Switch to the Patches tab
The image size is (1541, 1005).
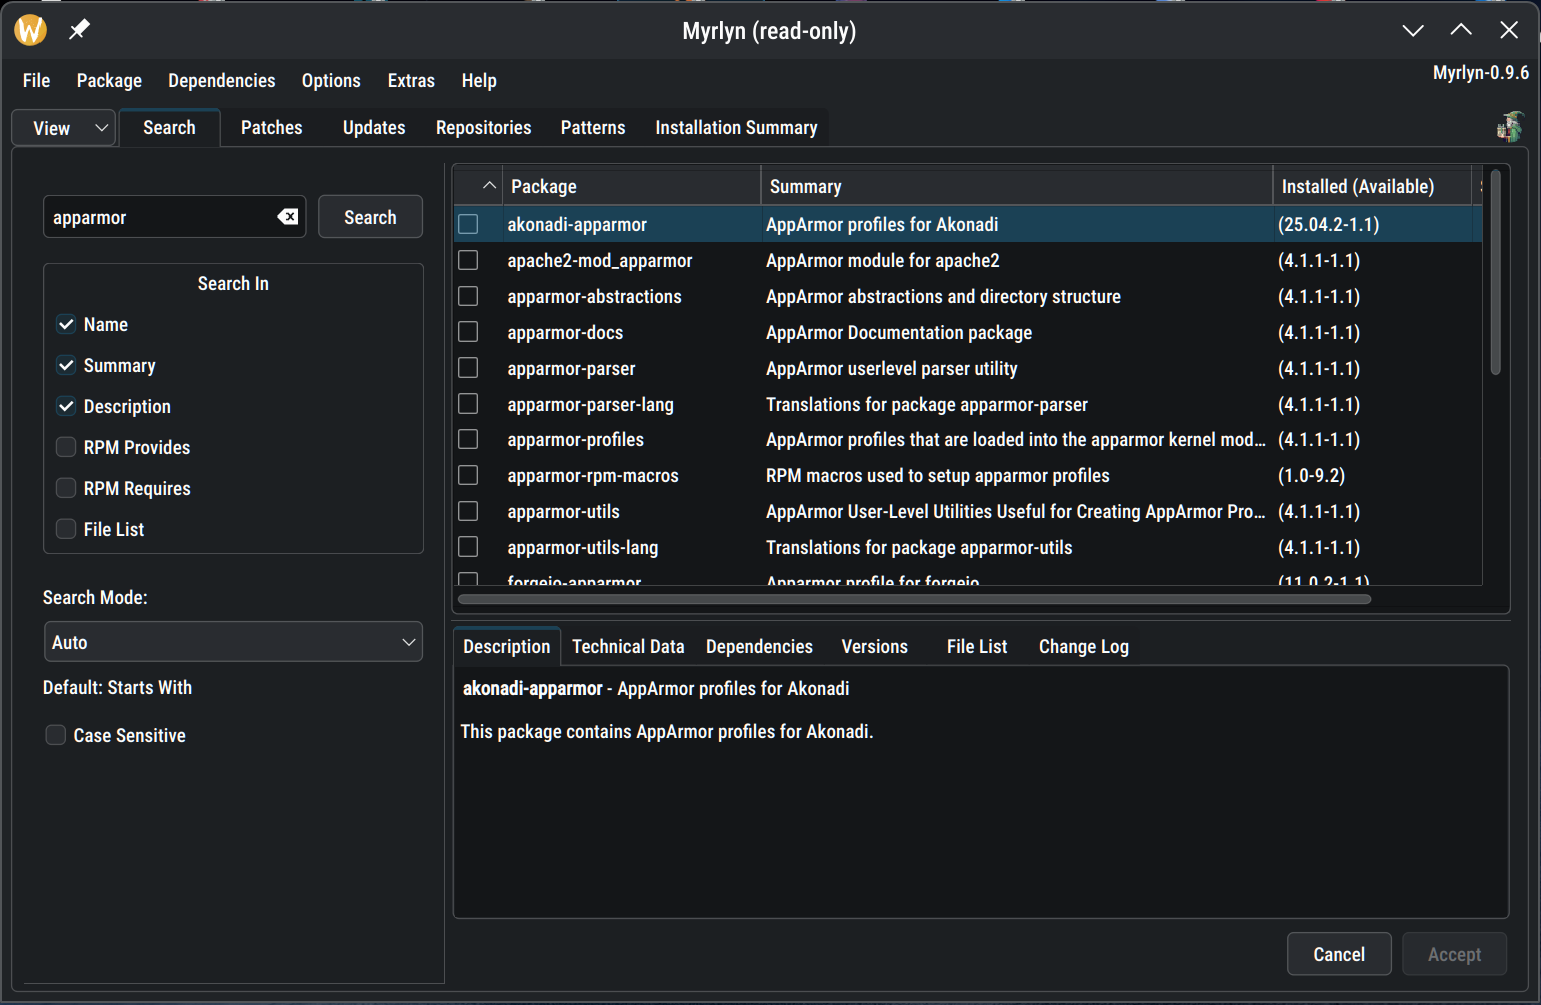(x=272, y=127)
